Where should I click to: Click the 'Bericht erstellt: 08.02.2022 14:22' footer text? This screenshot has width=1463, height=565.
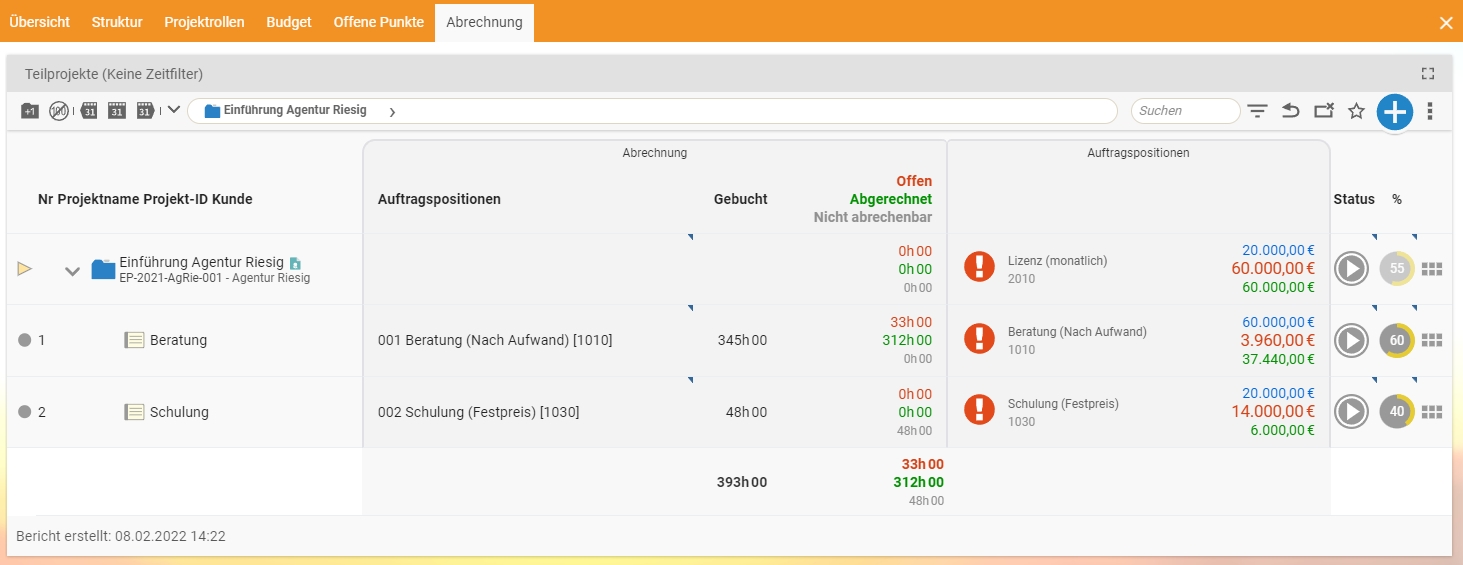[x=121, y=536]
